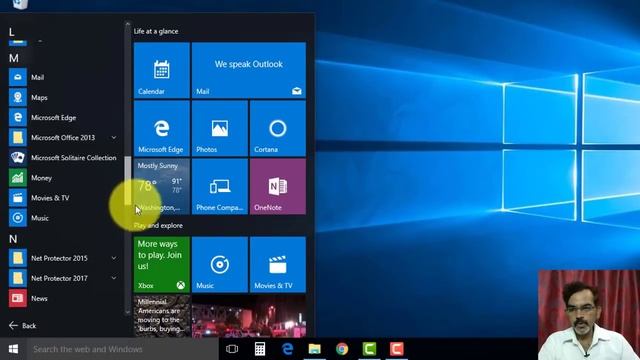The width and height of the screenshot is (640, 360).
Task: Open Task View on the taskbar
Action: click(x=232, y=349)
